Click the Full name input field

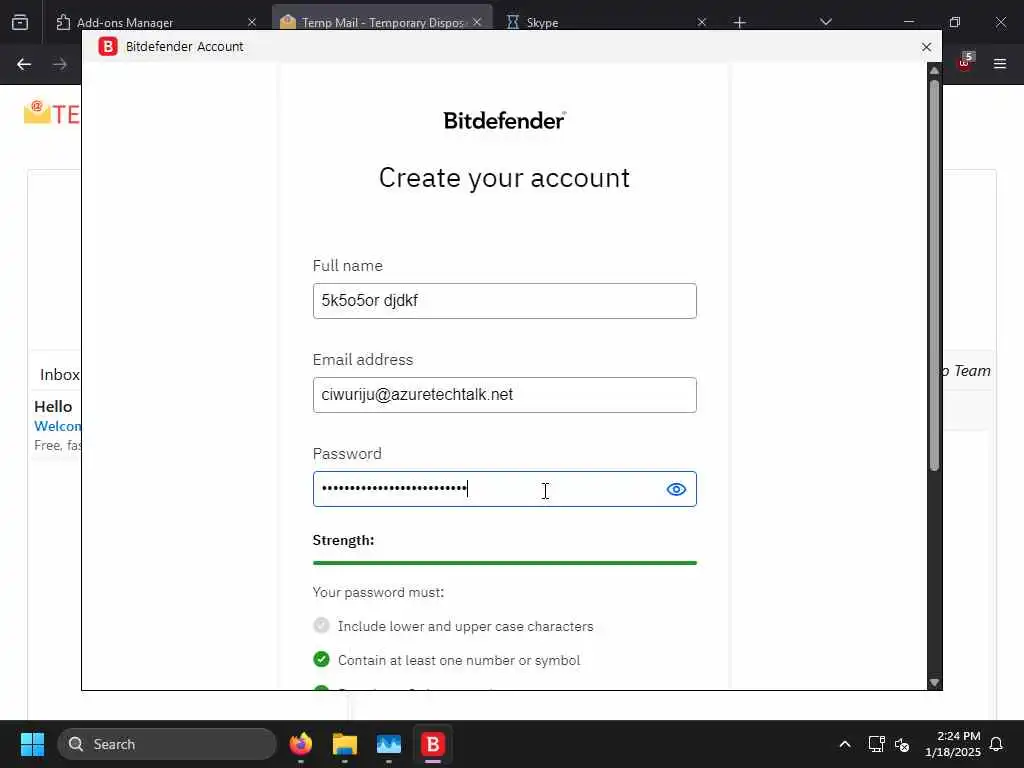(504, 301)
